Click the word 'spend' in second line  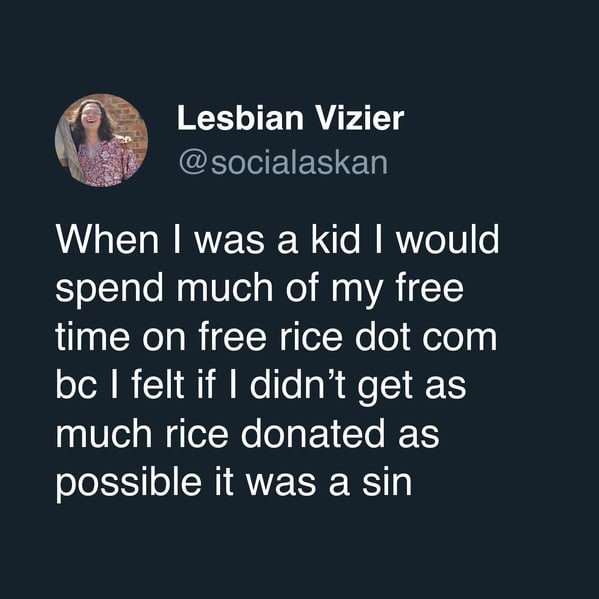click(109, 289)
